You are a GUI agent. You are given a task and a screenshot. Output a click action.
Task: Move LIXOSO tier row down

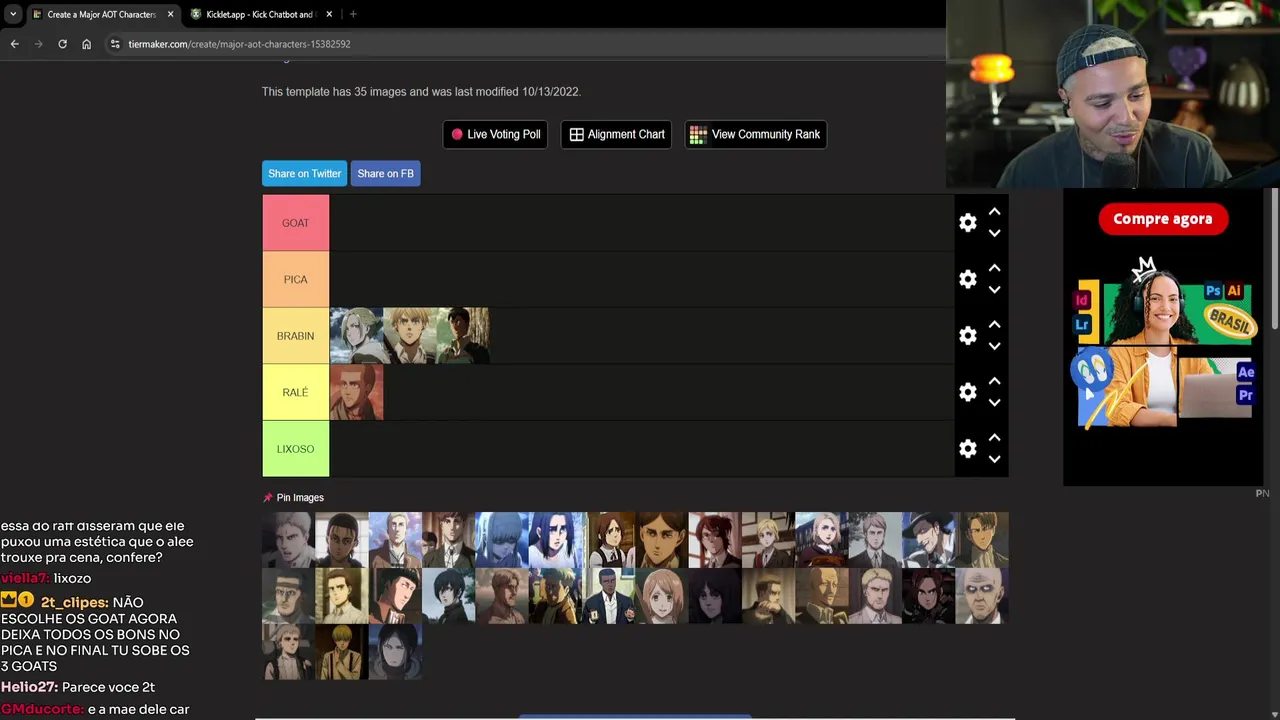[x=994, y=459]
